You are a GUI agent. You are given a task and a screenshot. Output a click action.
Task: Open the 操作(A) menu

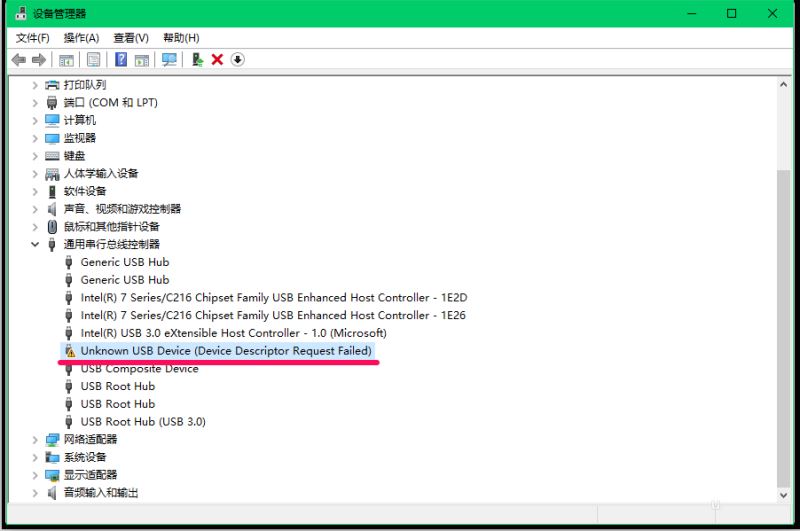pyautogui.click(x=81, y=38)
